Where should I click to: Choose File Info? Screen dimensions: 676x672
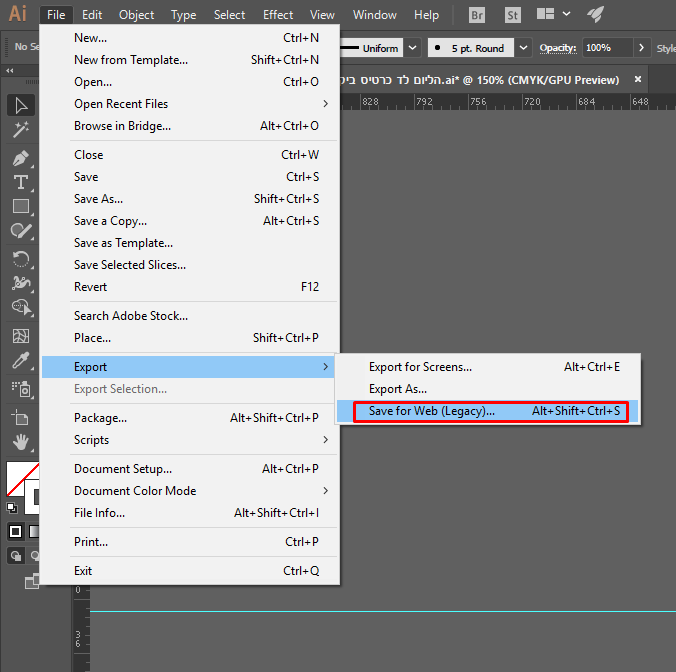189,513
